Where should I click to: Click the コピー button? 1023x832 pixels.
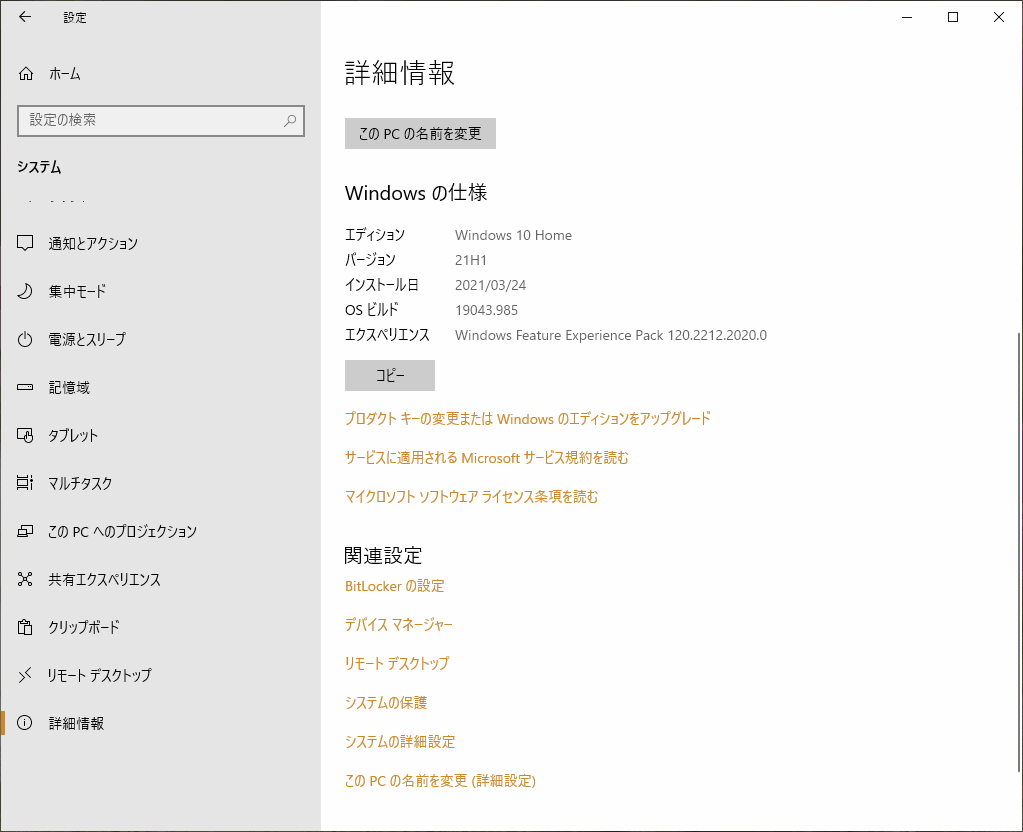pos(389,375)
